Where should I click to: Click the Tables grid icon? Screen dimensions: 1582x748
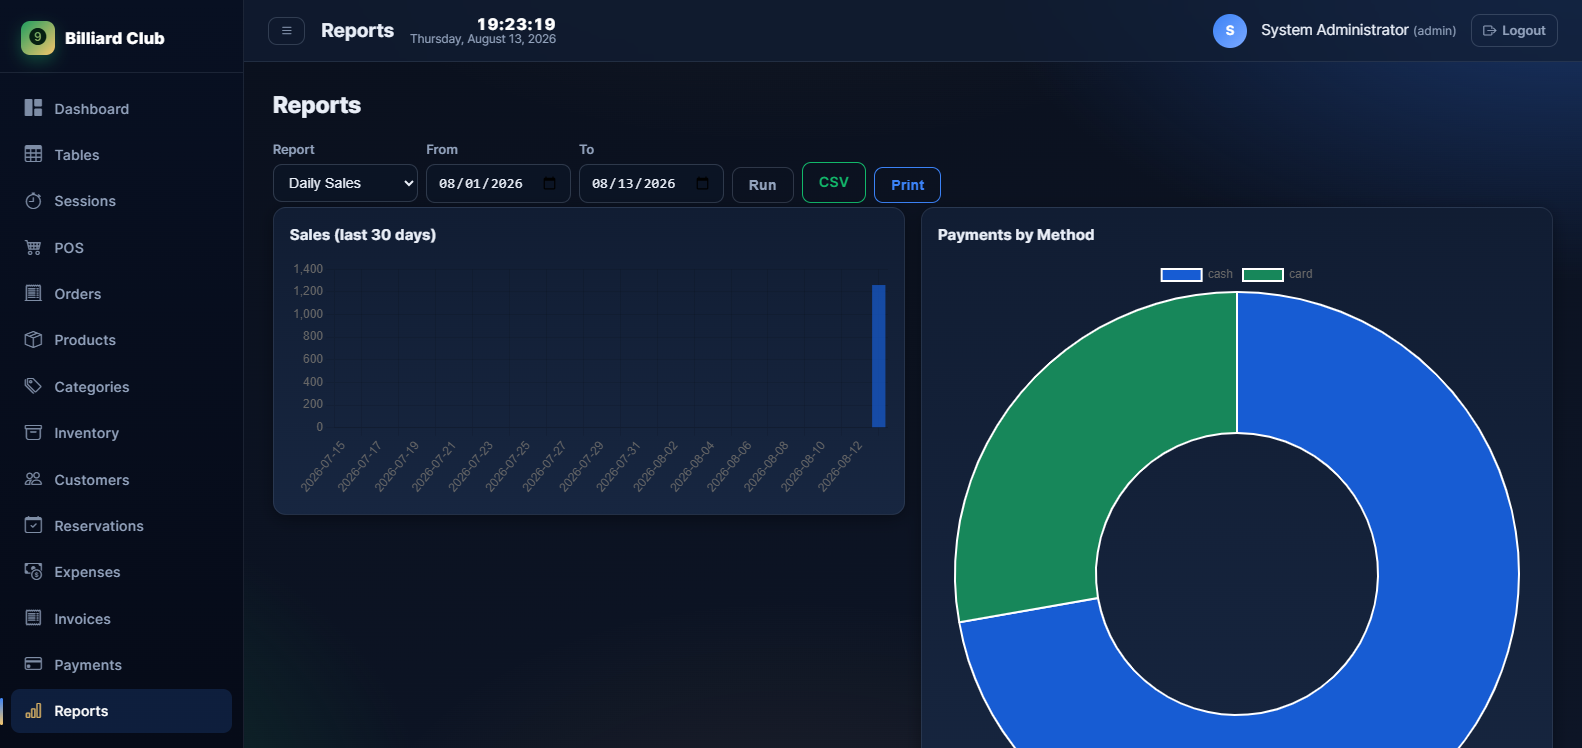pyautogui.click(x=33, y=154)
